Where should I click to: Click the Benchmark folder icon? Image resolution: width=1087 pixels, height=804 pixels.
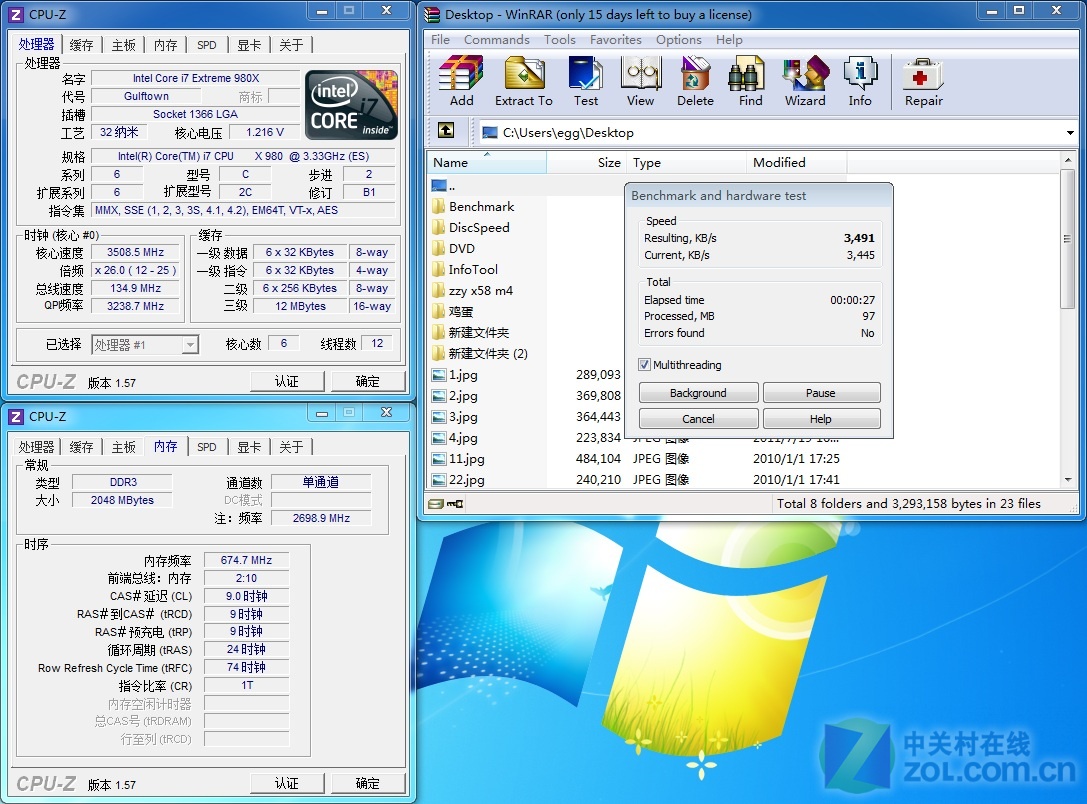[438, 207]
